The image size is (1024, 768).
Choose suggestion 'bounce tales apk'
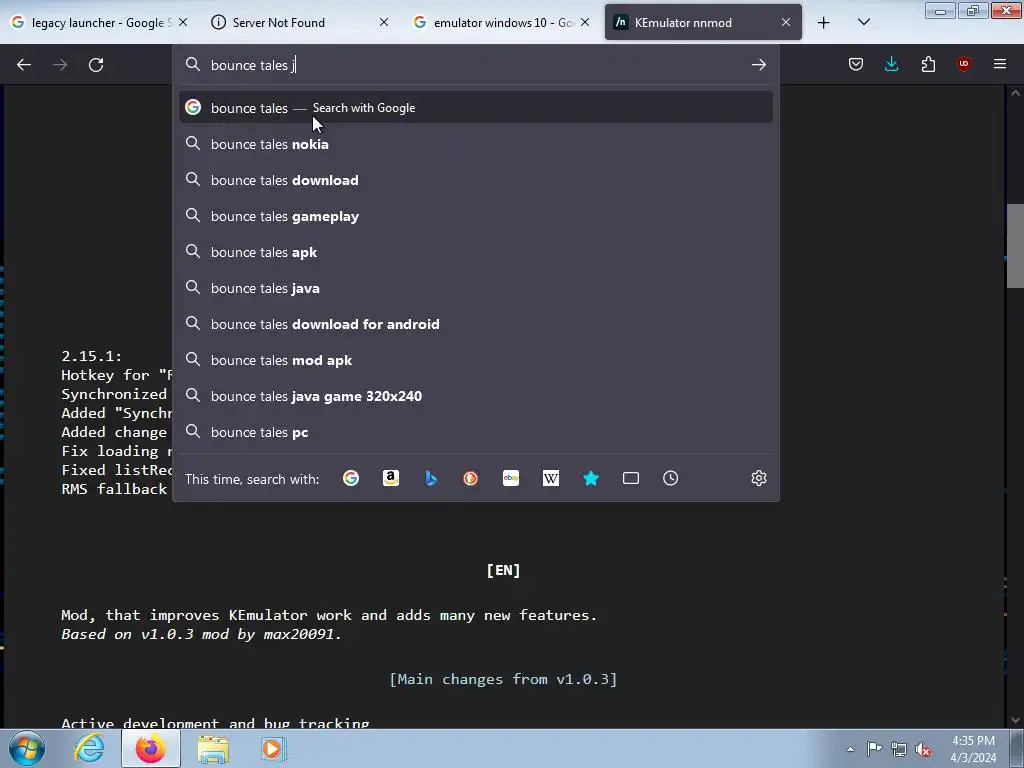coord(475,252)
